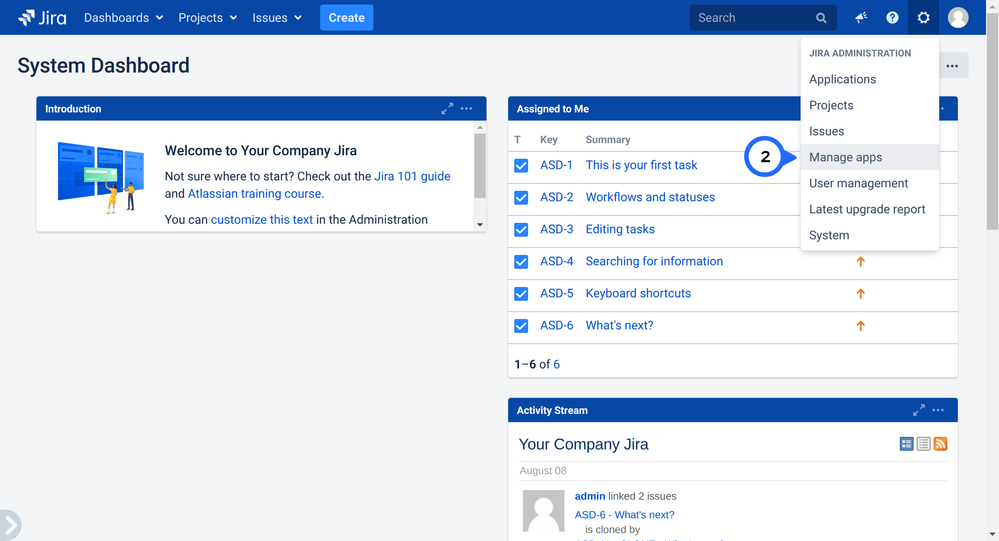Open 'Editing tasks' summary link

pos(620,229)
